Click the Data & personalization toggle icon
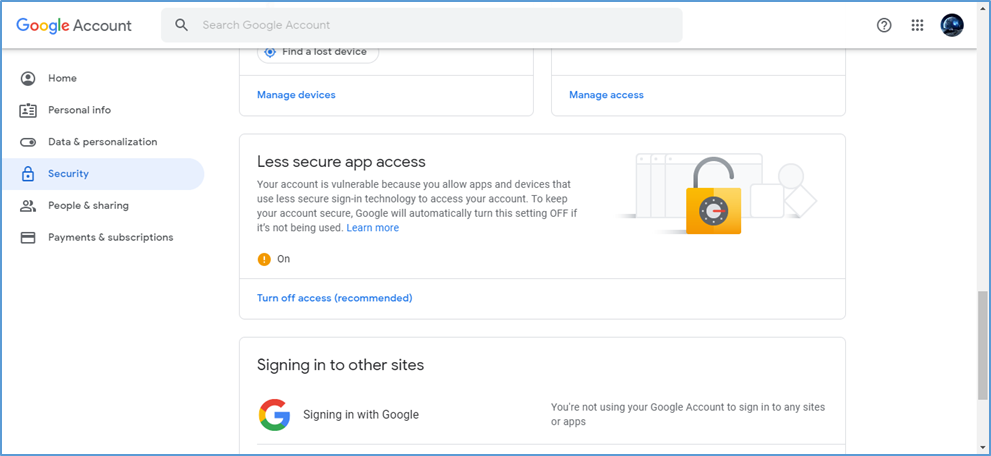 (28, 142)
